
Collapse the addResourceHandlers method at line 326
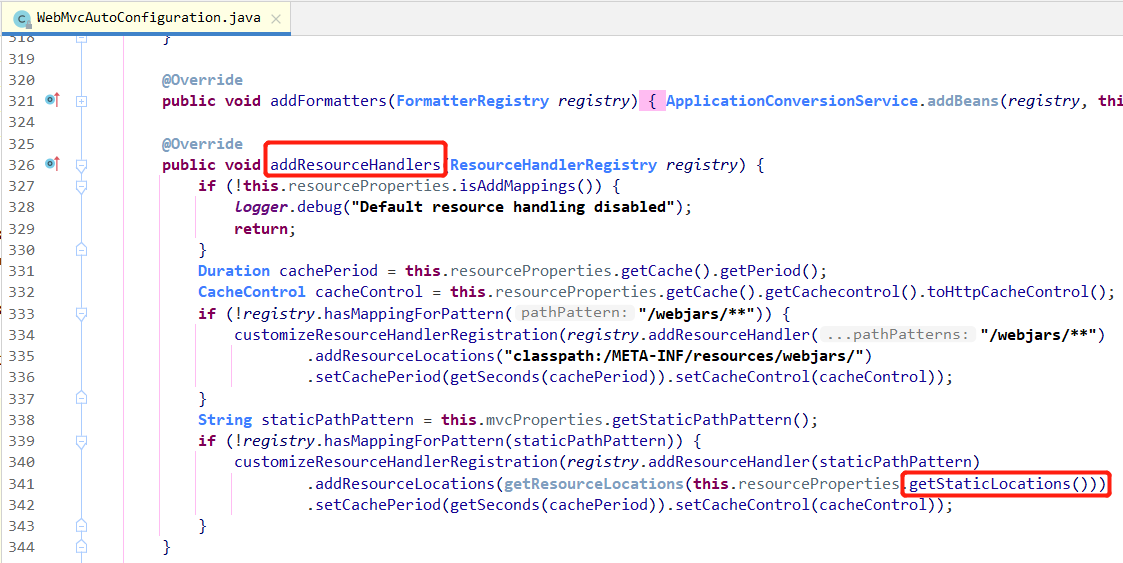[82, 165]
